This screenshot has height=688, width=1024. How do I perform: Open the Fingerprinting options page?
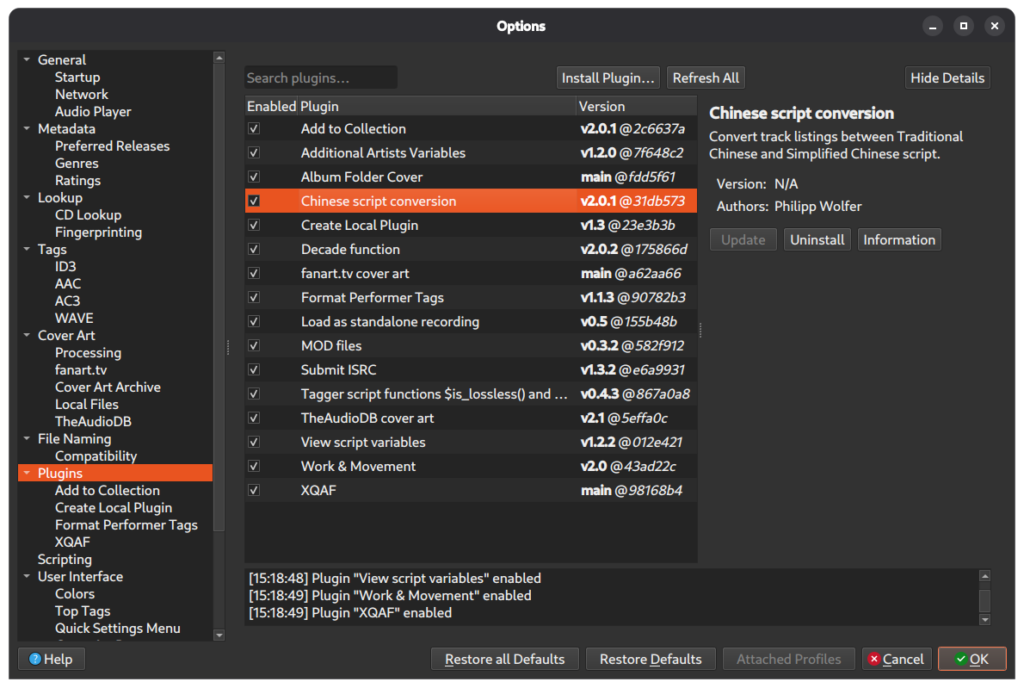pos(98,232)
